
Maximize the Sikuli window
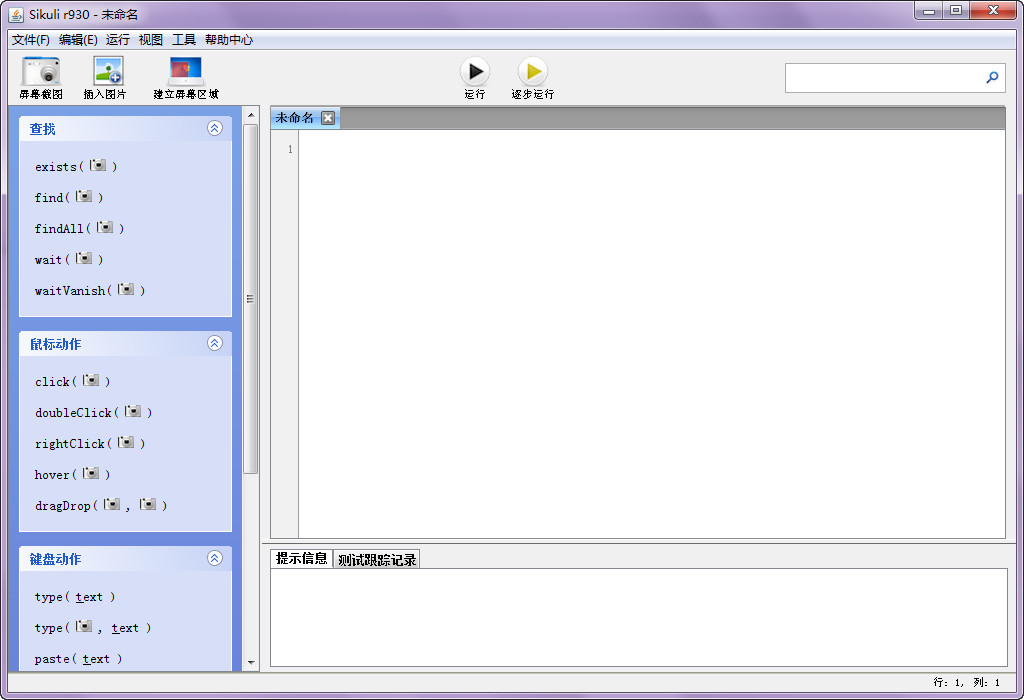pos(955,10)
